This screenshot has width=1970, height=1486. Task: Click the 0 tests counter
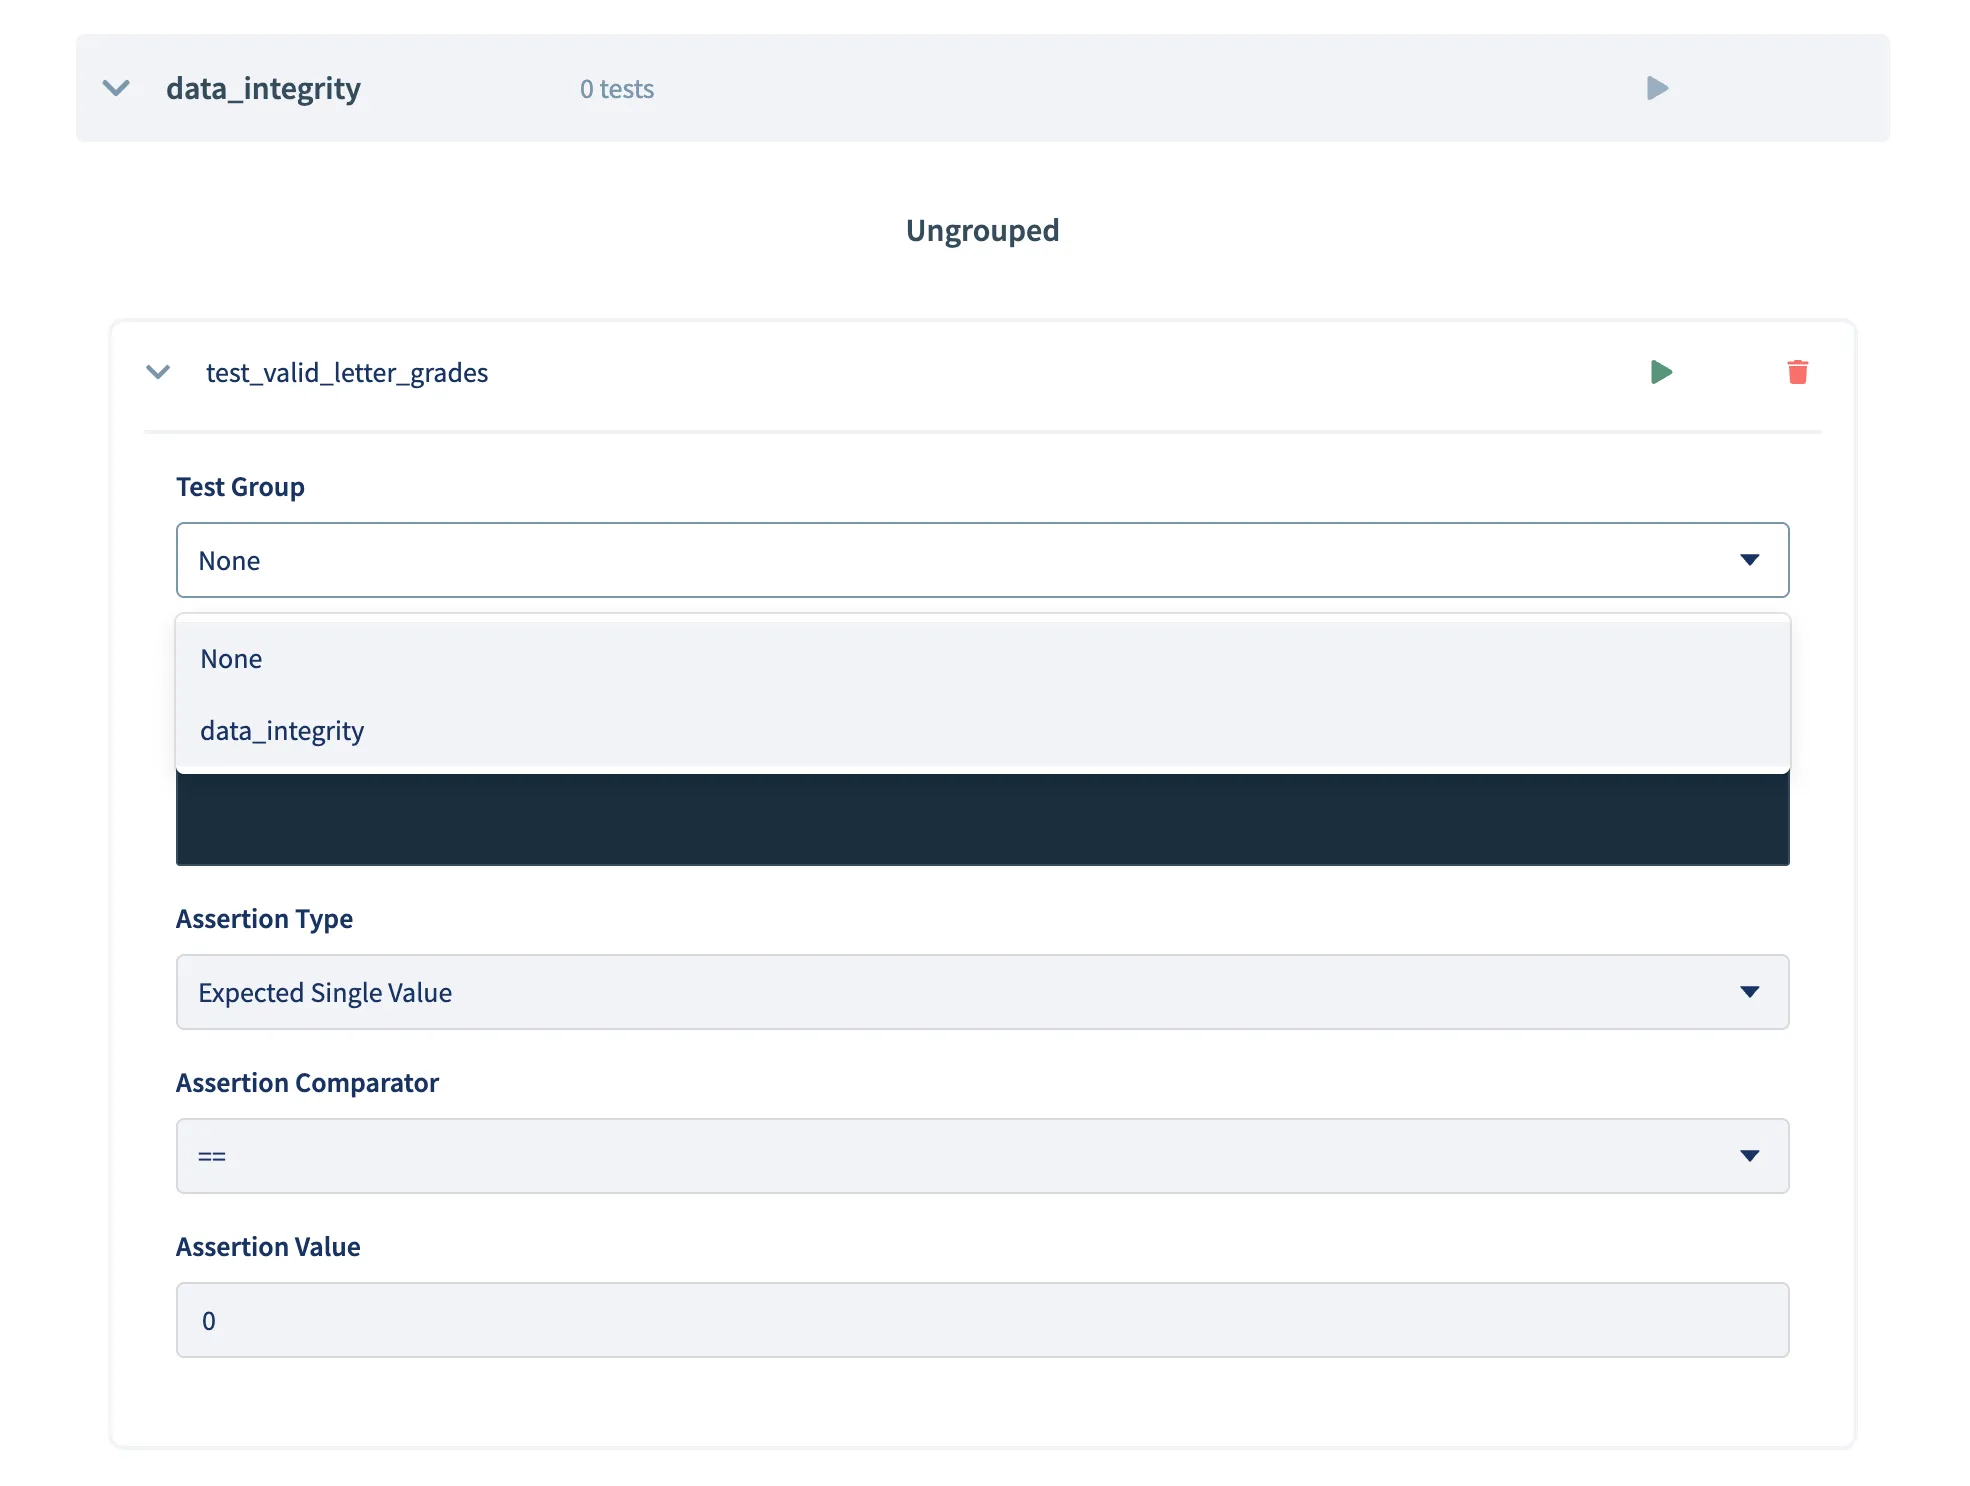click(x=616, y=88)
